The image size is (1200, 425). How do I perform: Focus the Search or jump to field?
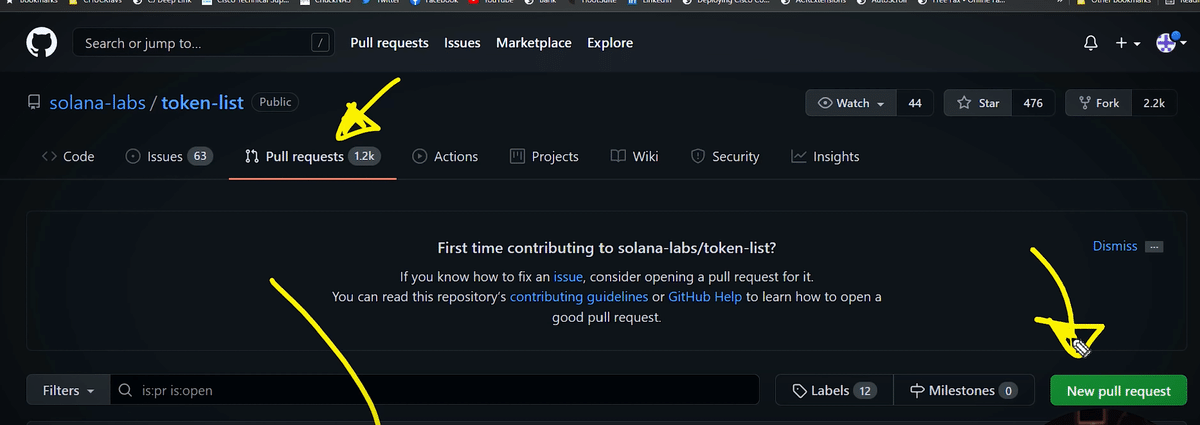204,43
